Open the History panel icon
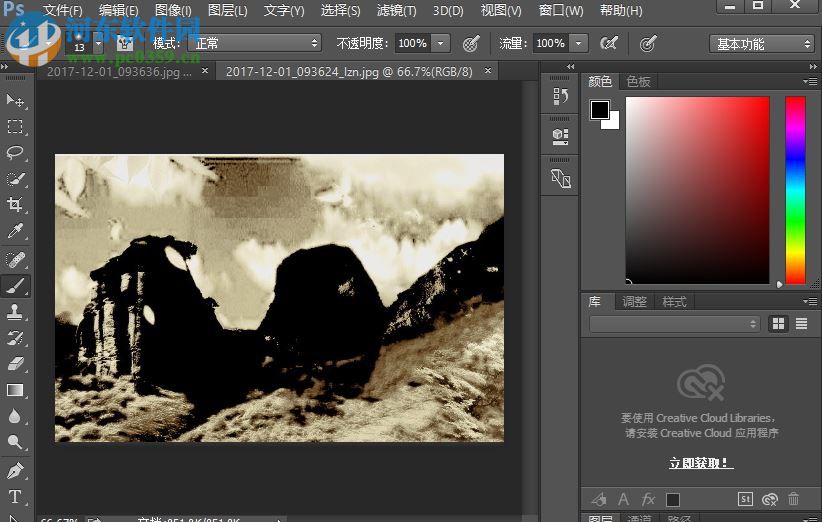822x522 pixels. (x=560, y=96)
